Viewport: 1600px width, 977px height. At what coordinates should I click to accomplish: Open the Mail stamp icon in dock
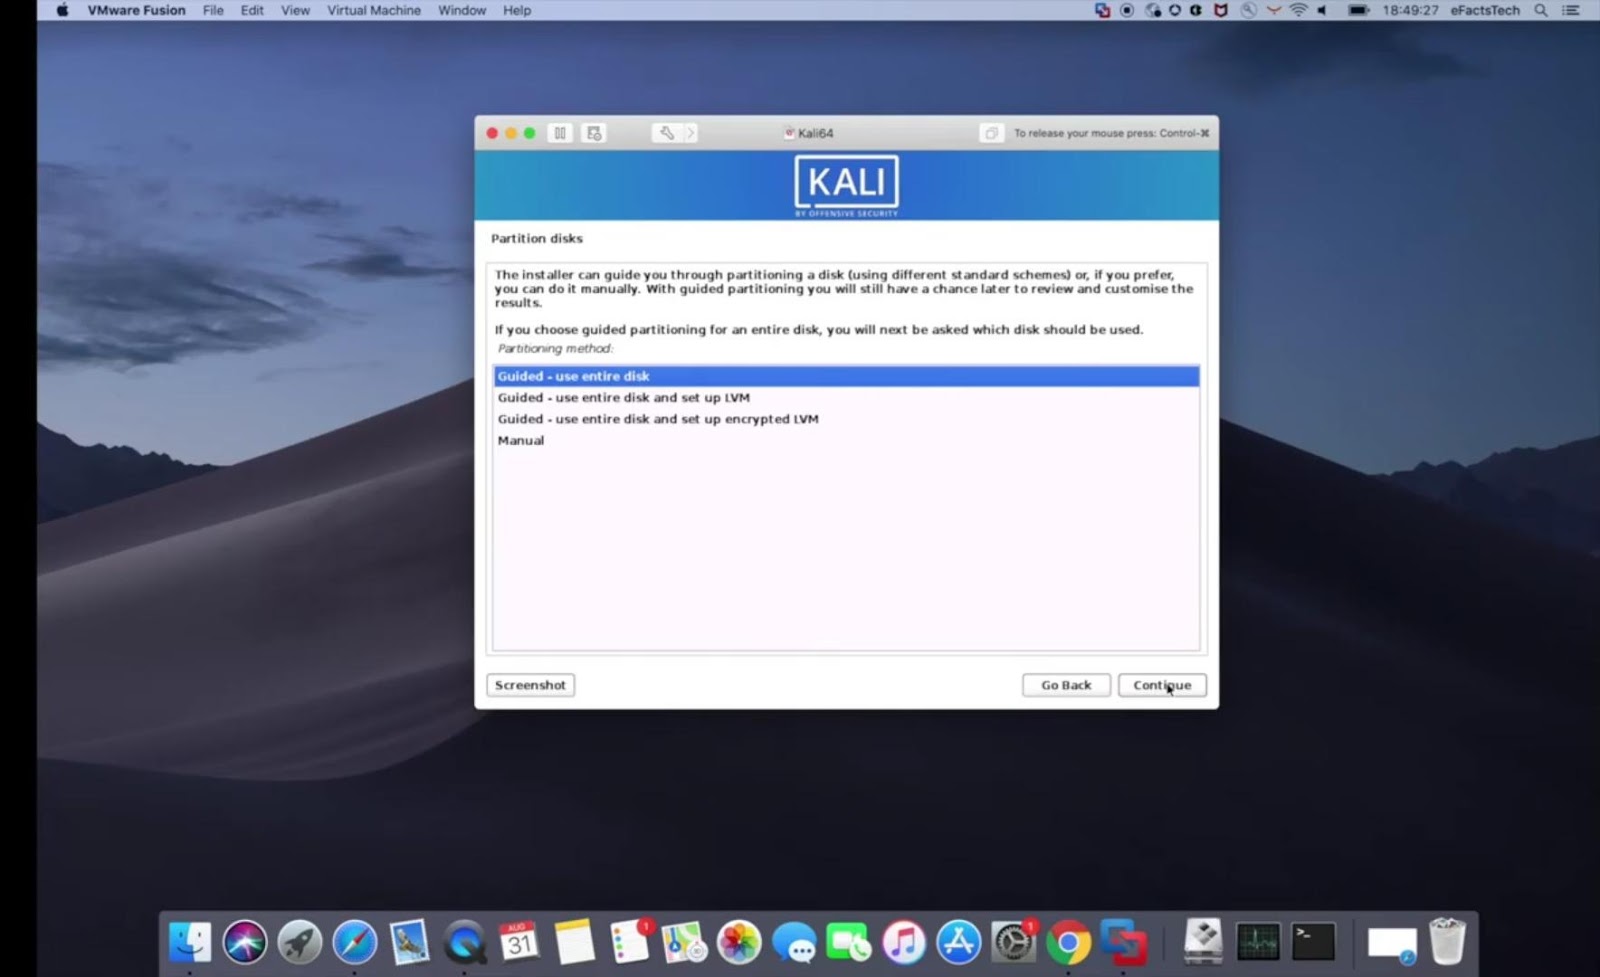pos(410,942)
